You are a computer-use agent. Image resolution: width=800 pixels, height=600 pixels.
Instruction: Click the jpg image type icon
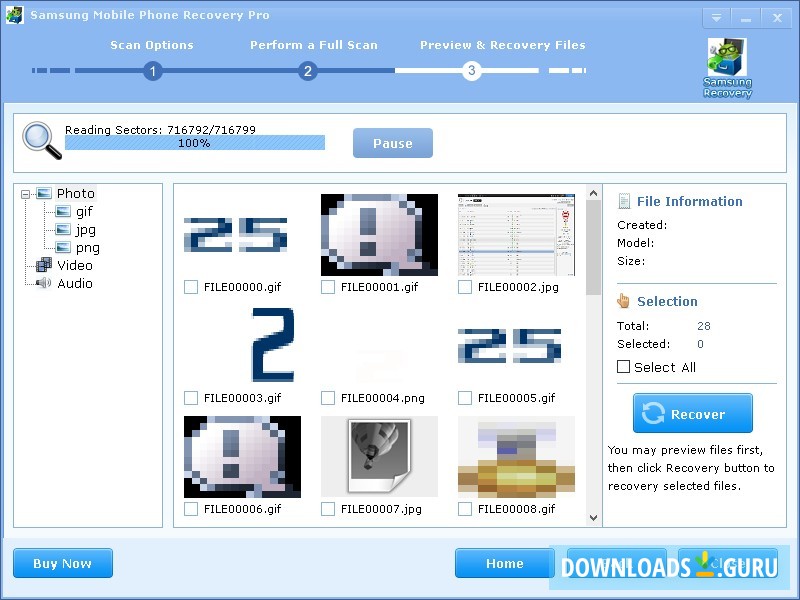coord(63,230)
